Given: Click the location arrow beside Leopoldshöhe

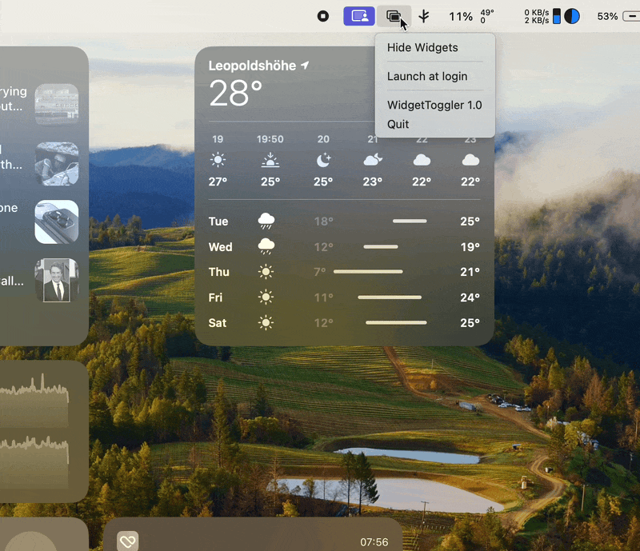Looking at the screenshot, I should pos(305,65).
